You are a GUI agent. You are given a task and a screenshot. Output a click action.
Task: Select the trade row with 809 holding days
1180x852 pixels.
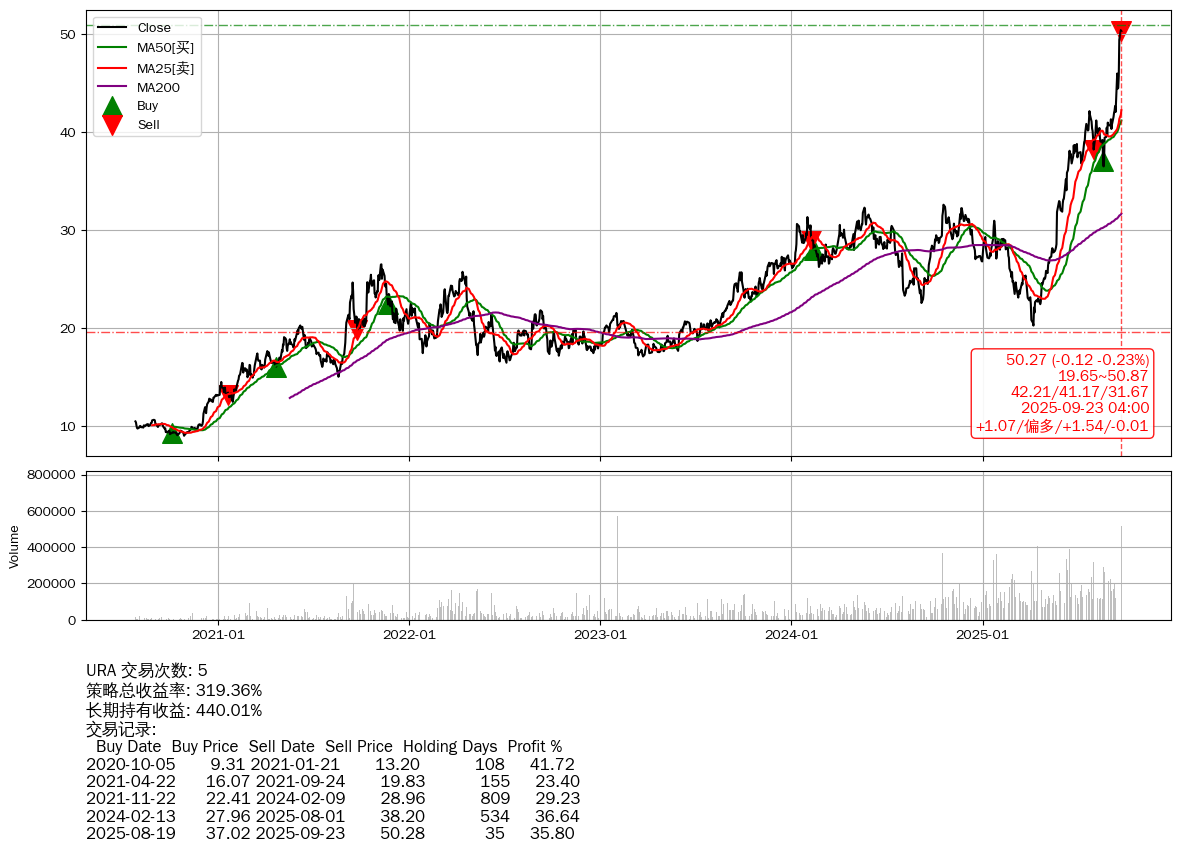point(332,798)
